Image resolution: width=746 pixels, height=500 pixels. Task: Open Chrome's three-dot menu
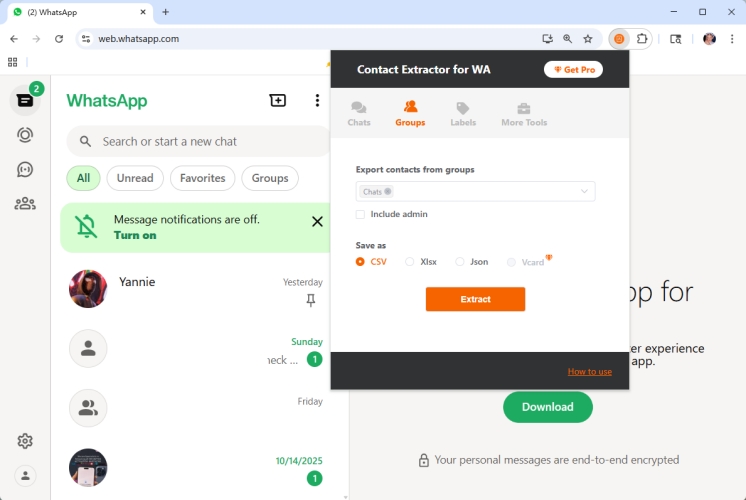[732, 39]
